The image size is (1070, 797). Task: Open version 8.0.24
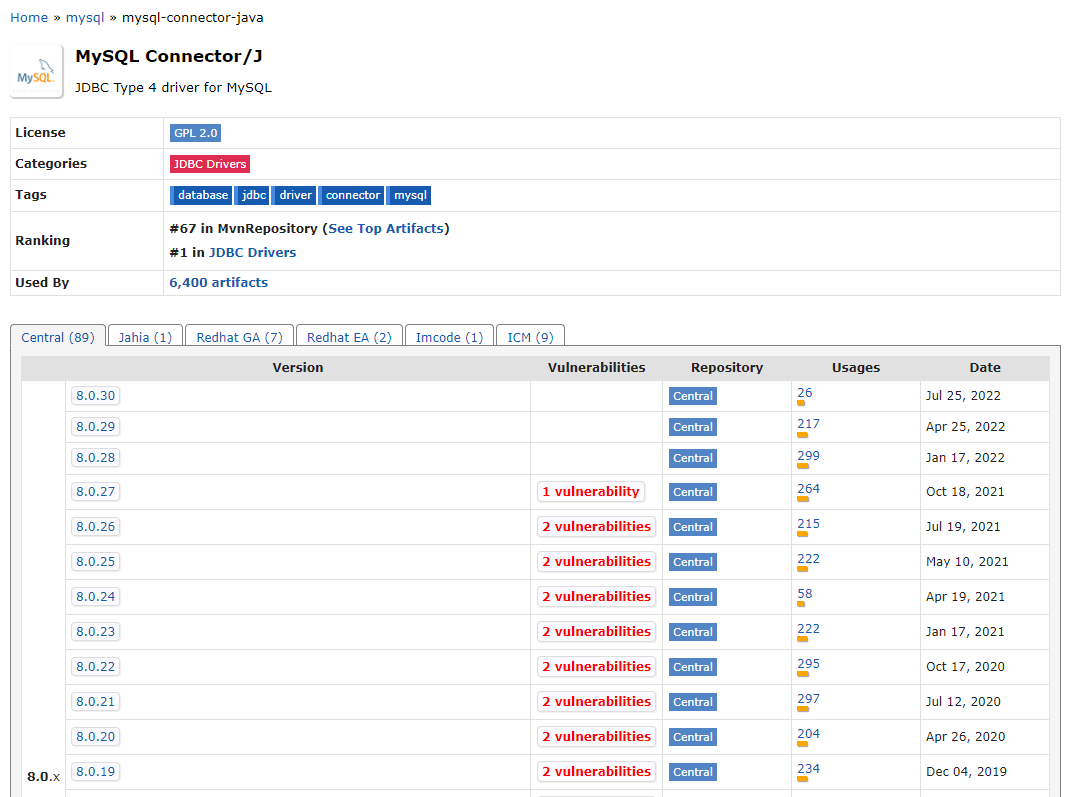click(96, 596)
